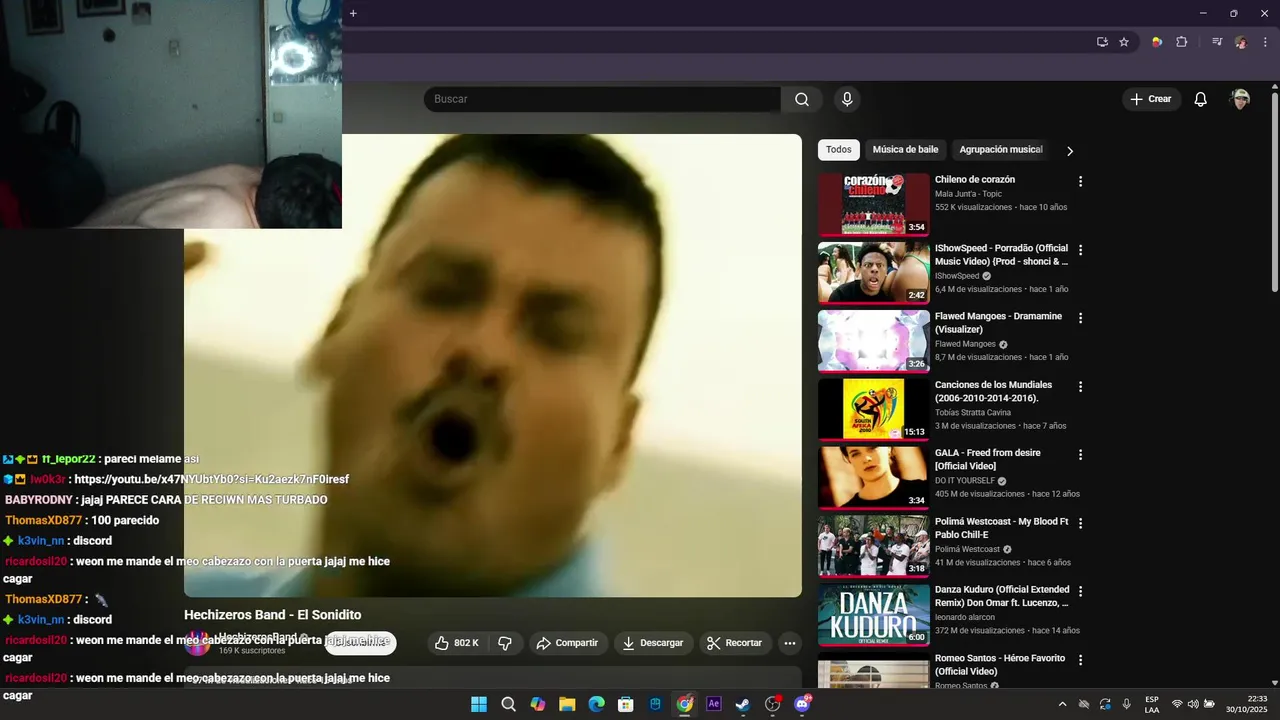Screen dimensions: 1280x720
Task: Open options menu for Polimá Westcoast My Blood
Action: (x=1080, y=523)
